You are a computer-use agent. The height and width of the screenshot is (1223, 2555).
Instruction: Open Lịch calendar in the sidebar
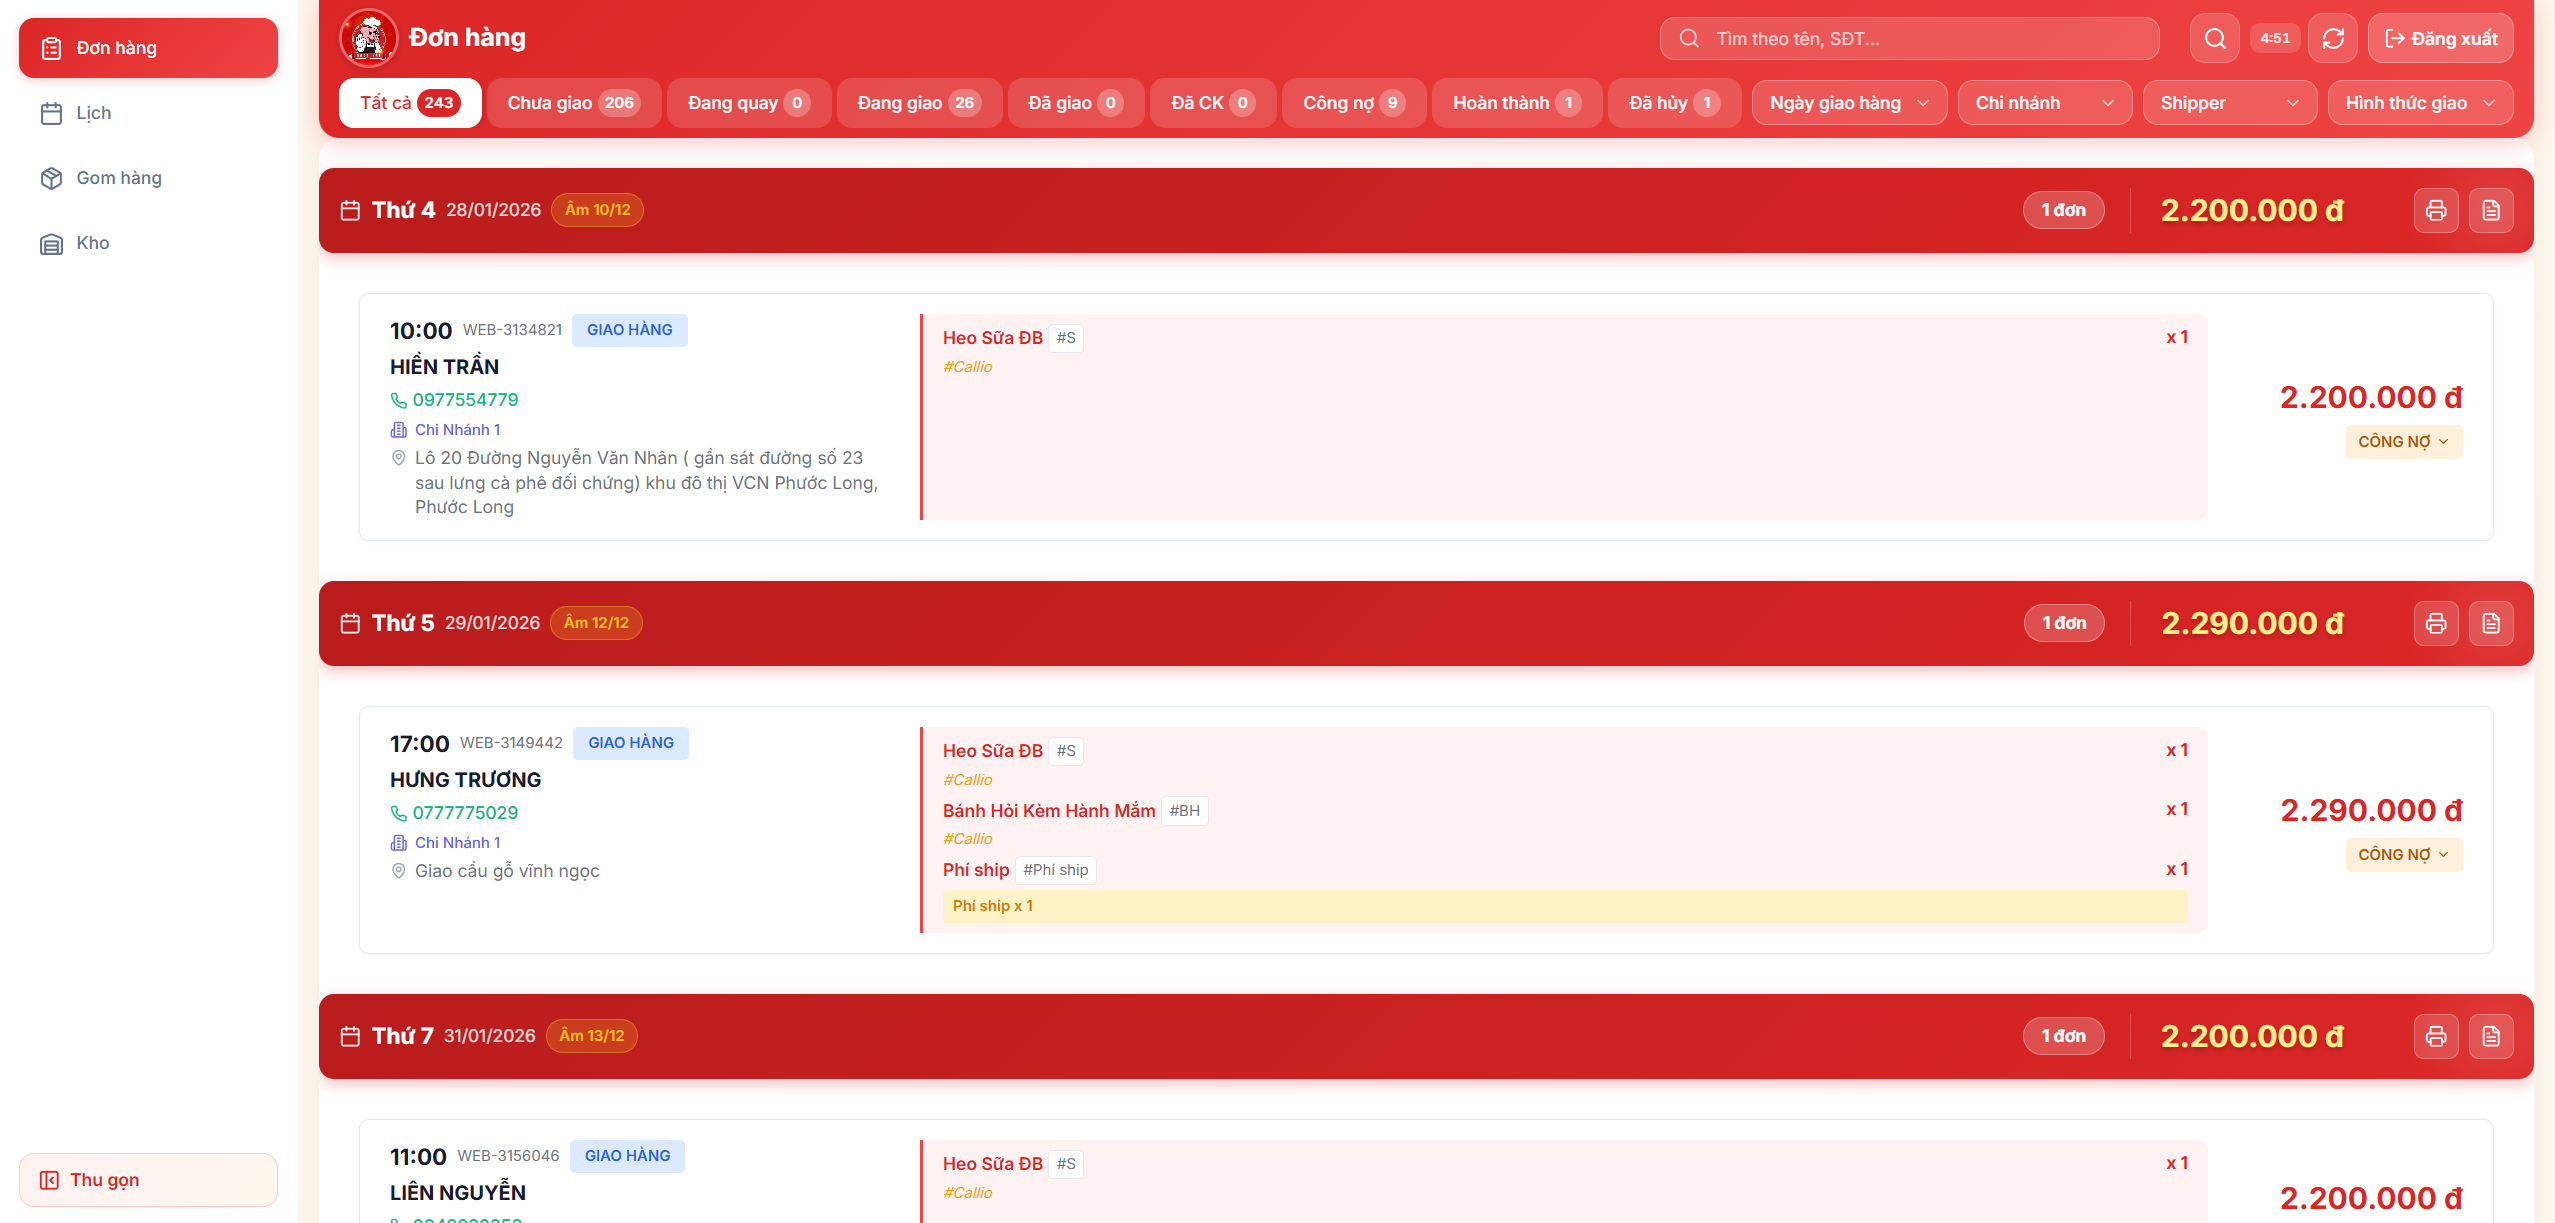click(x=93, y=113)
